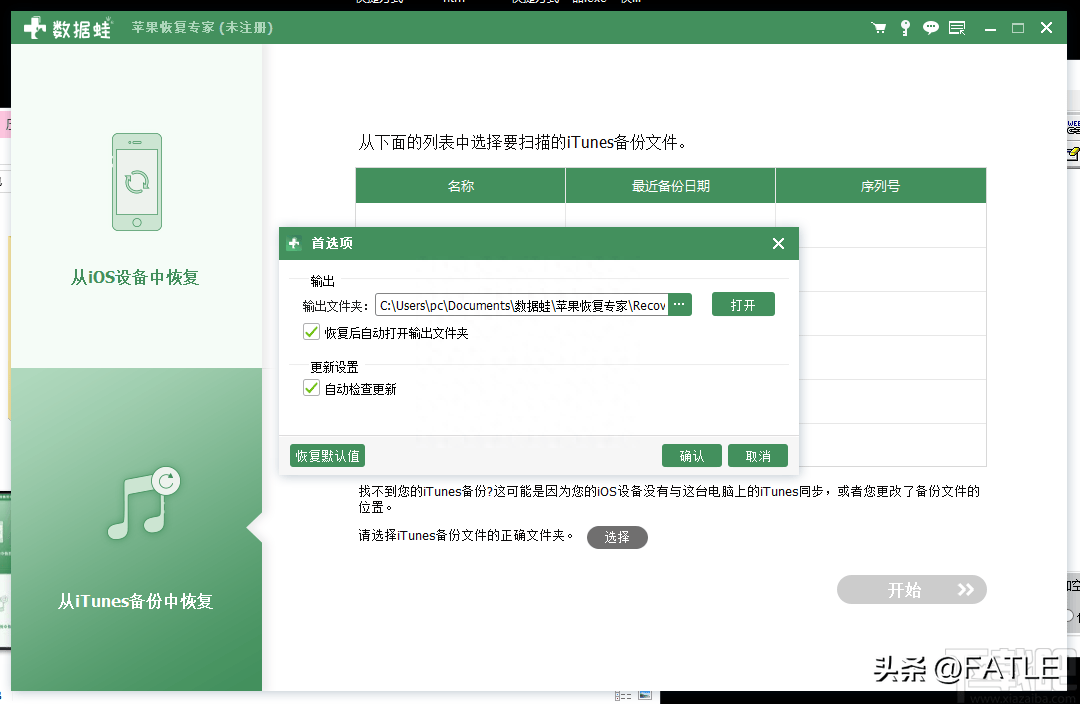Select the 从iTunes备份中恢复 tab
Screen dimensions: 1080x704
tap(136, 601)
